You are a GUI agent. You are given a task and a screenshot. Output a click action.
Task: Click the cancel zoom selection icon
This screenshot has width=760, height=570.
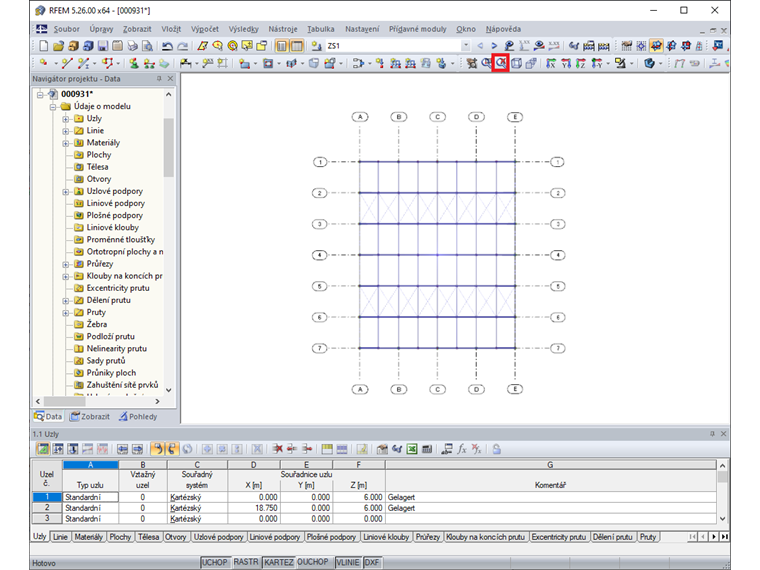click(500, 63)
